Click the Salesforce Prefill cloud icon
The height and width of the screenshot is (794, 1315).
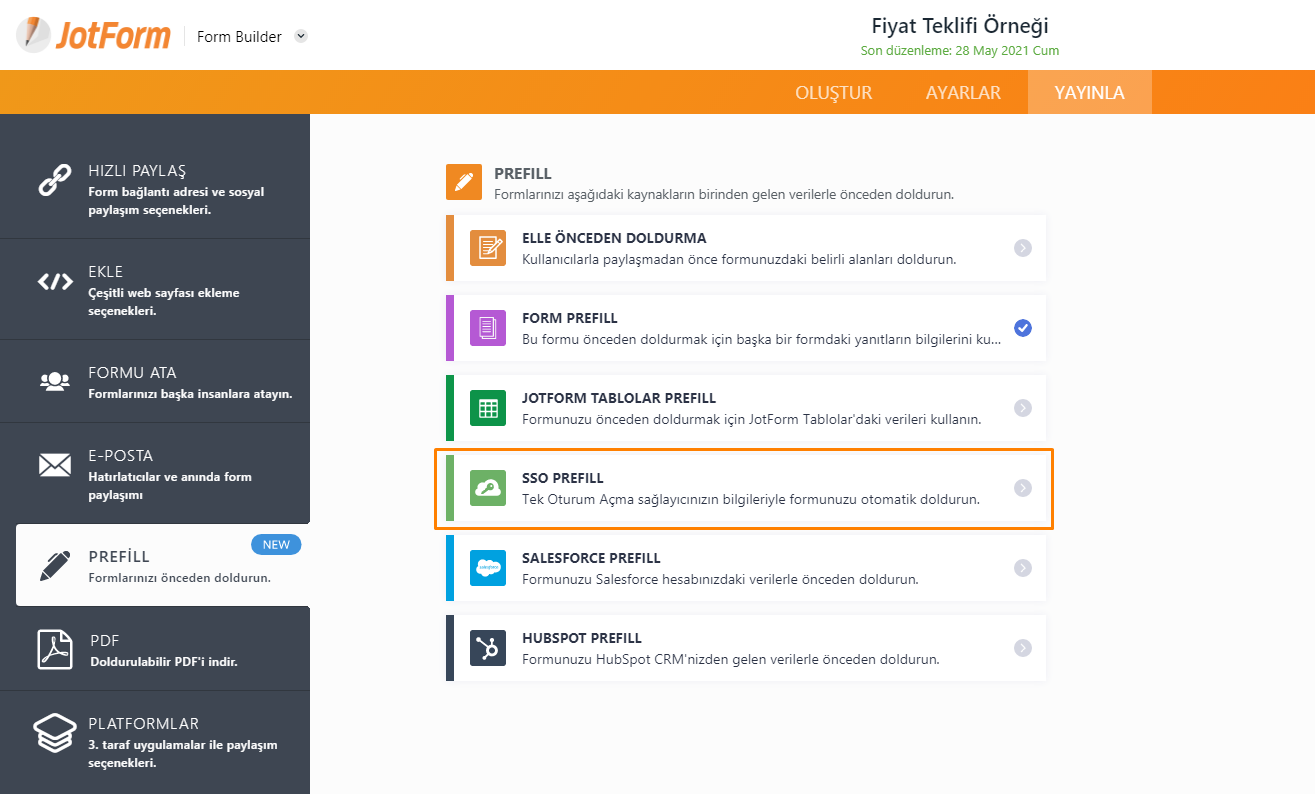488,568
